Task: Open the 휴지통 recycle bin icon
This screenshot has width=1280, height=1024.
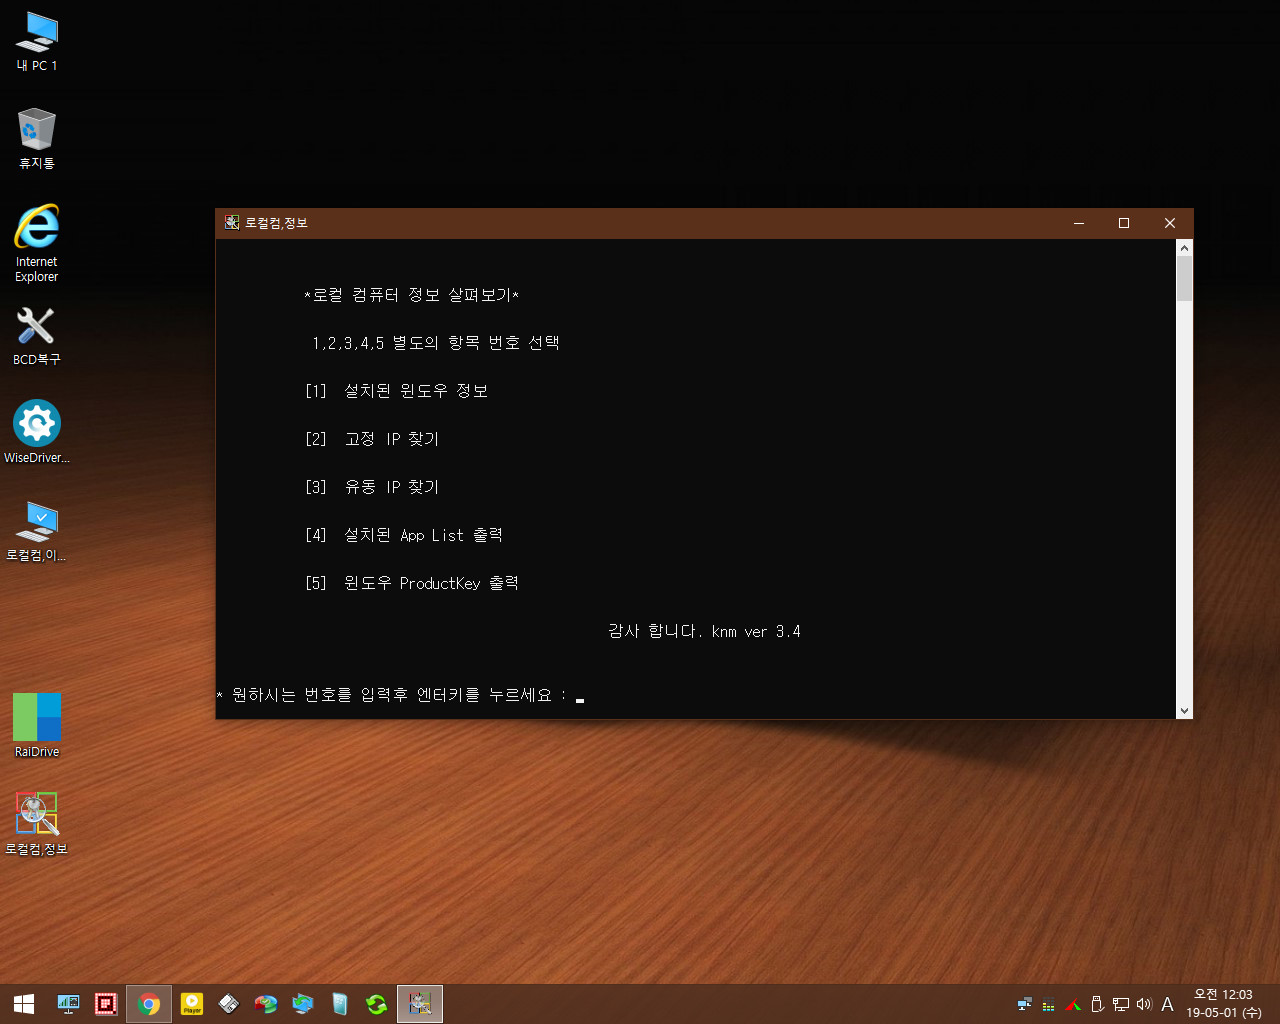Action: click(37, 138)
